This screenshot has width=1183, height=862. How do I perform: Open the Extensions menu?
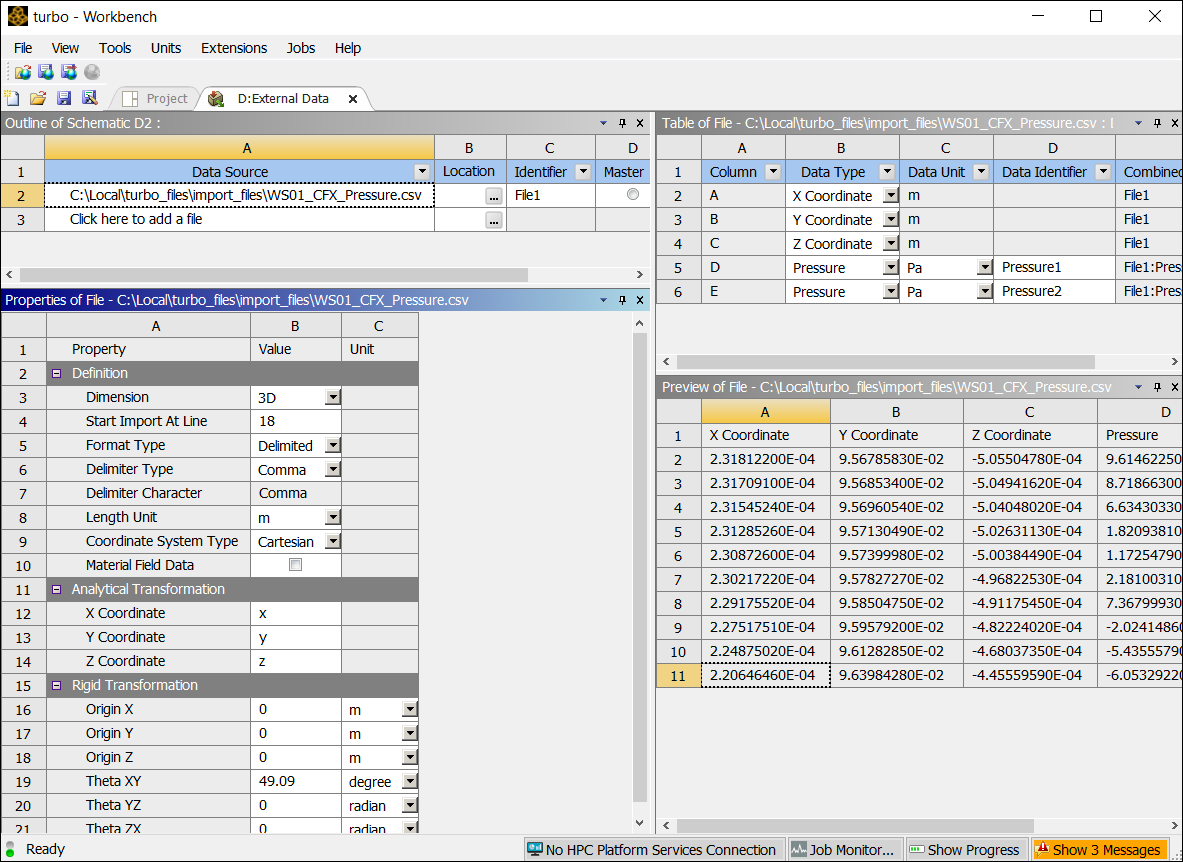pyautogui.click(x=234, y=48)
